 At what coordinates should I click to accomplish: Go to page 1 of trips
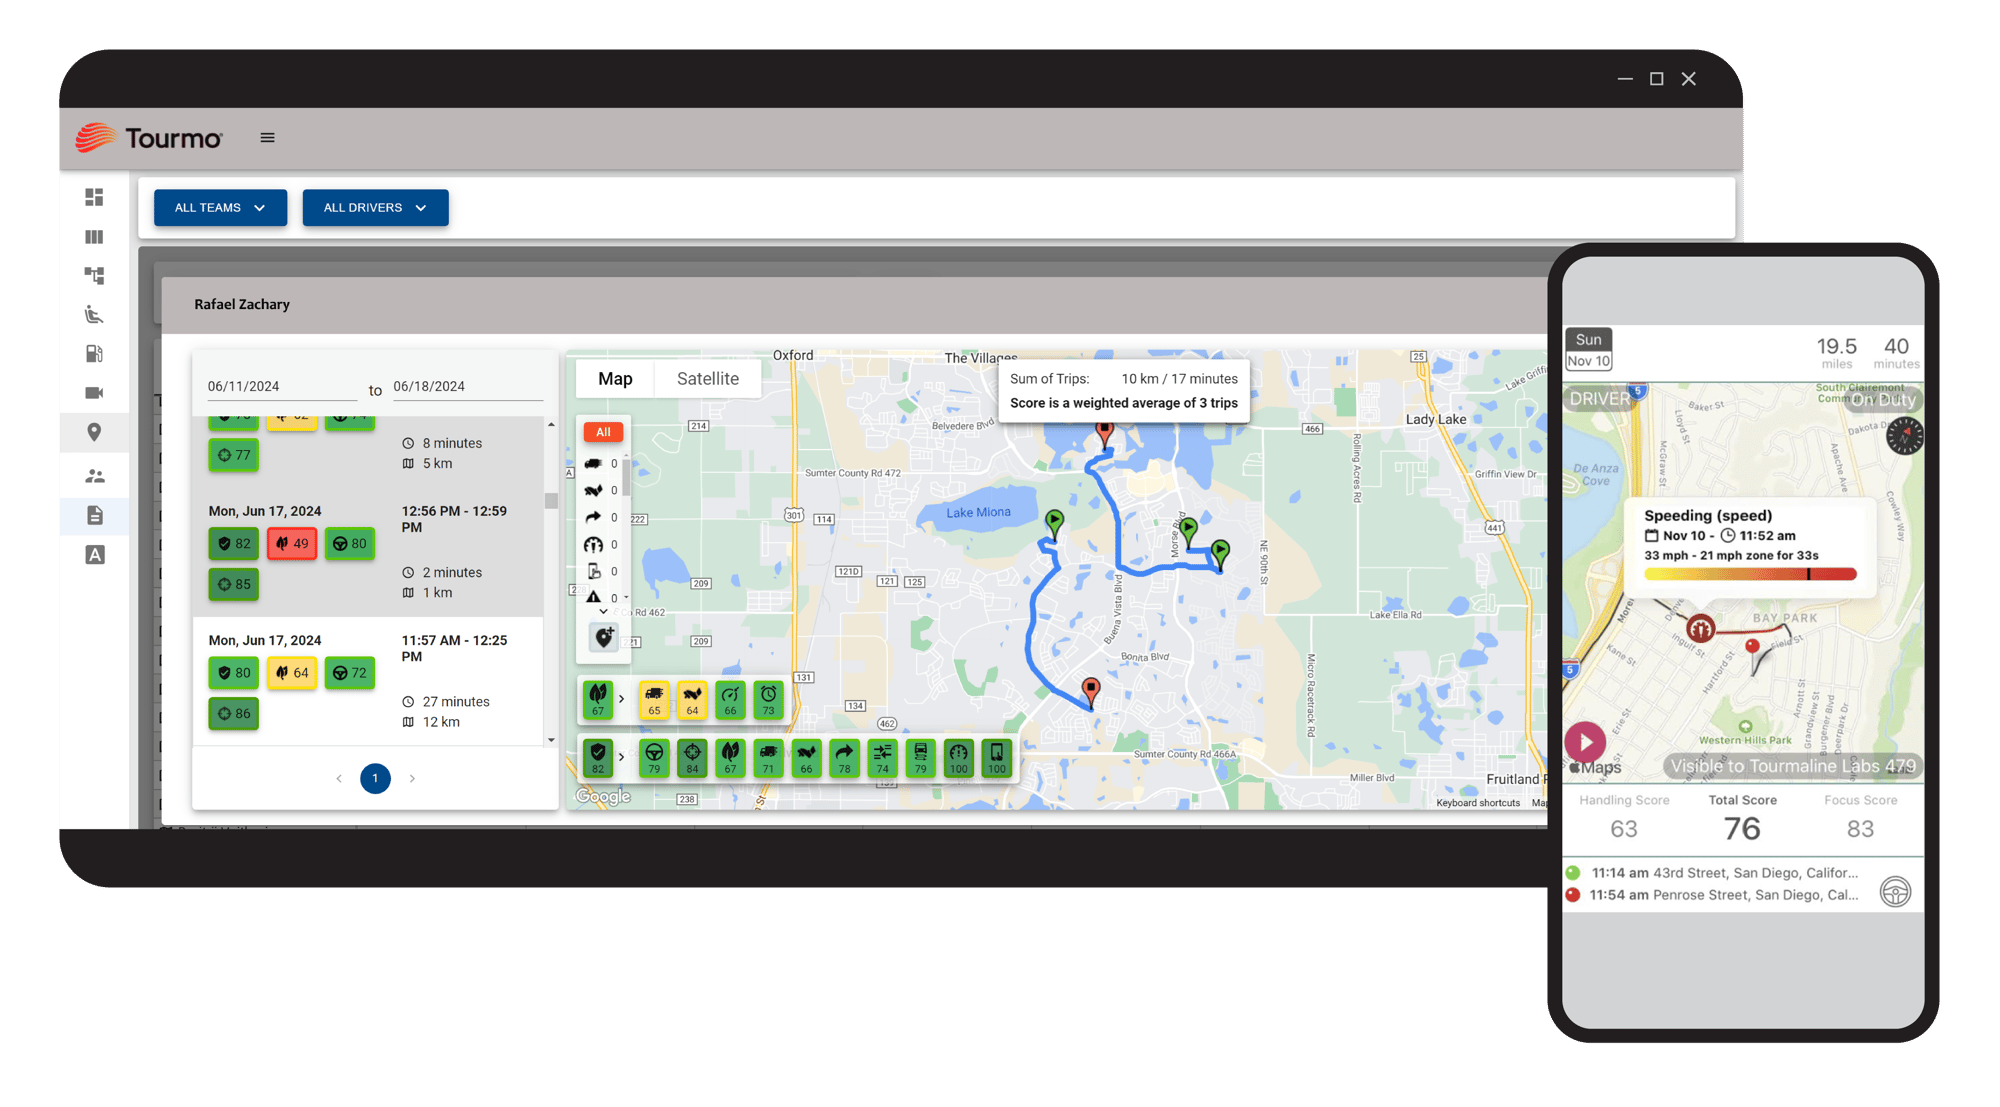click(375, 778)
